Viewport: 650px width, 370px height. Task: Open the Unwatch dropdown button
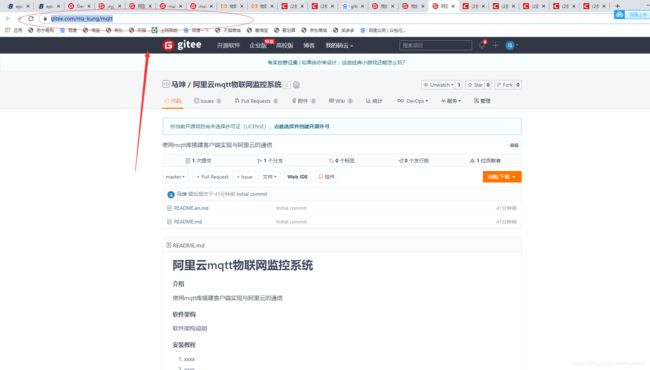pos(438,85)
